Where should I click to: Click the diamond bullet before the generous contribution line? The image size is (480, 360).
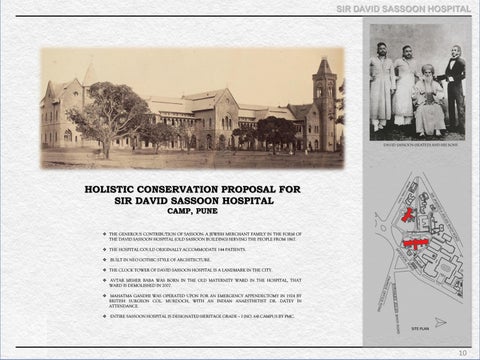click(x=105, y=234)
